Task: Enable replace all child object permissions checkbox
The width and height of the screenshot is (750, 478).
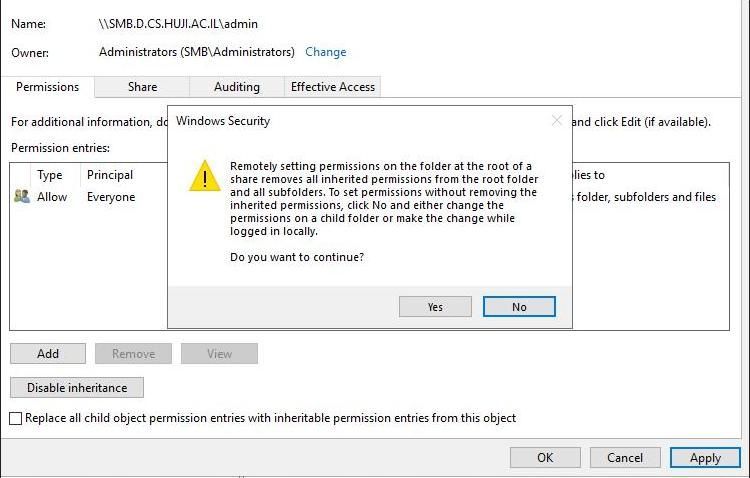Action: tap(16, 418)
